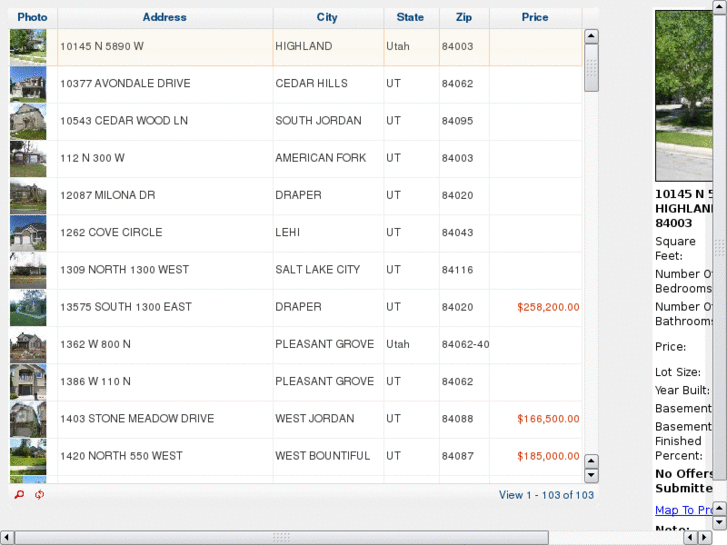Select address 10543 CEDAR WOOD LN

tap(124, 121)
